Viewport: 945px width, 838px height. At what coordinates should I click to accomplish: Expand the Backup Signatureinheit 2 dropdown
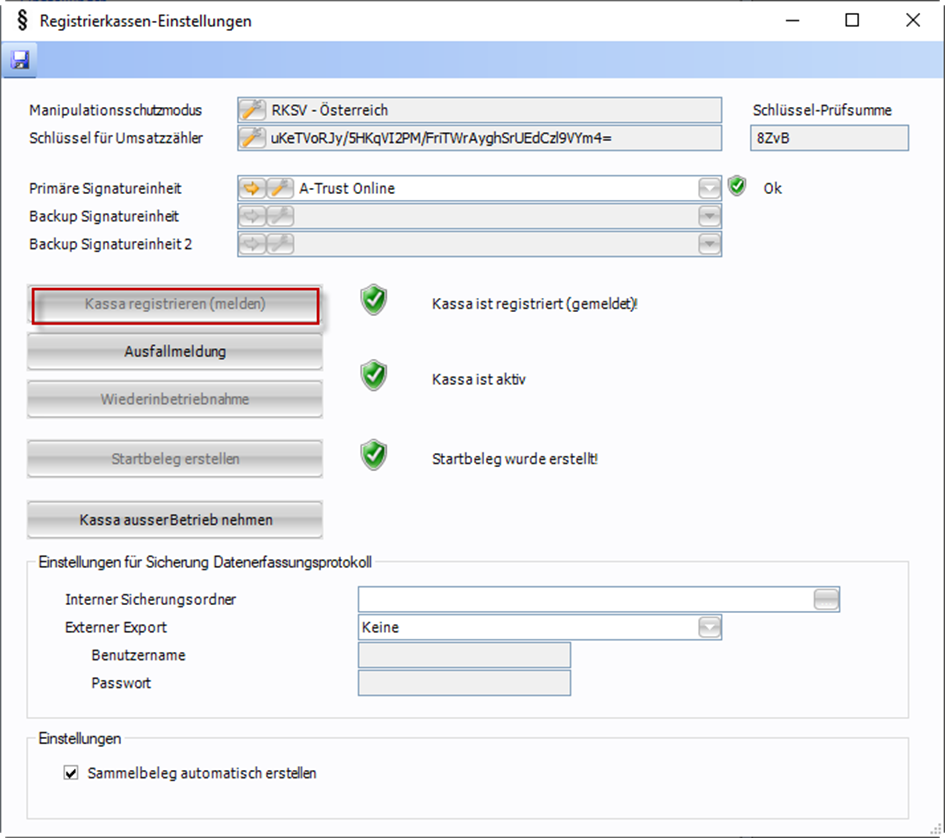tap(709, 244)
